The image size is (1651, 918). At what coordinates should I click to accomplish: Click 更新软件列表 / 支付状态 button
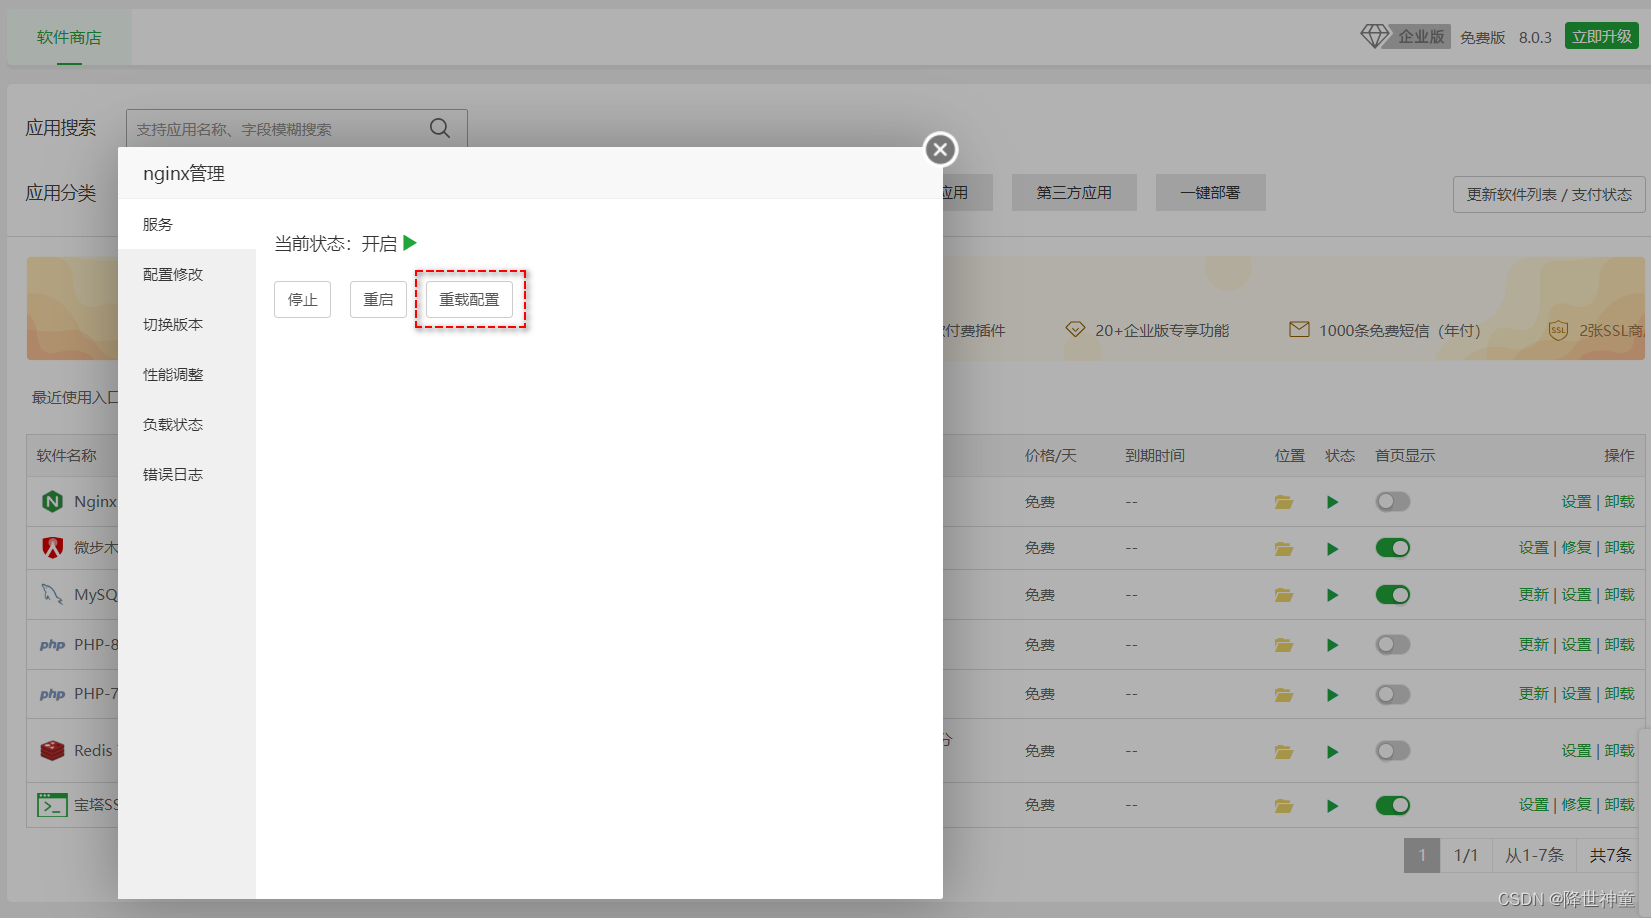click(1549, 194)
